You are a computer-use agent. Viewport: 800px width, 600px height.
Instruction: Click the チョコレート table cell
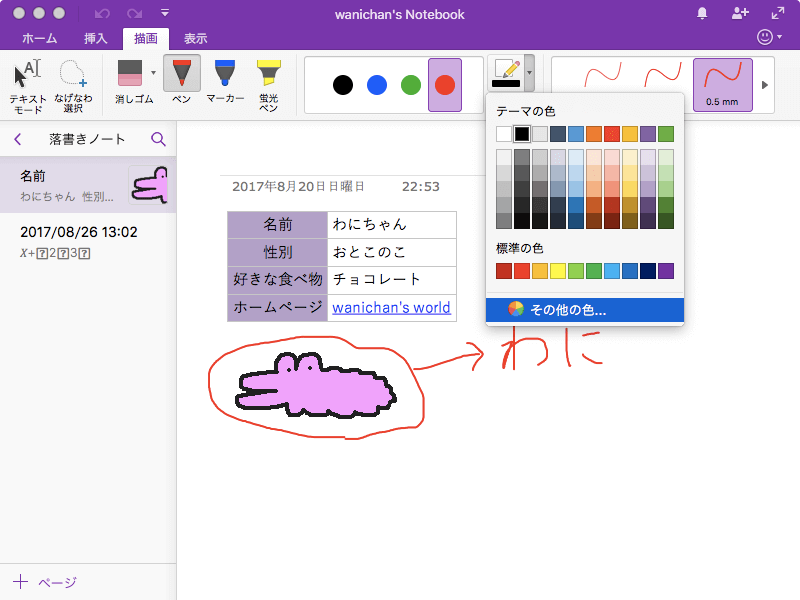pos(392,280)
